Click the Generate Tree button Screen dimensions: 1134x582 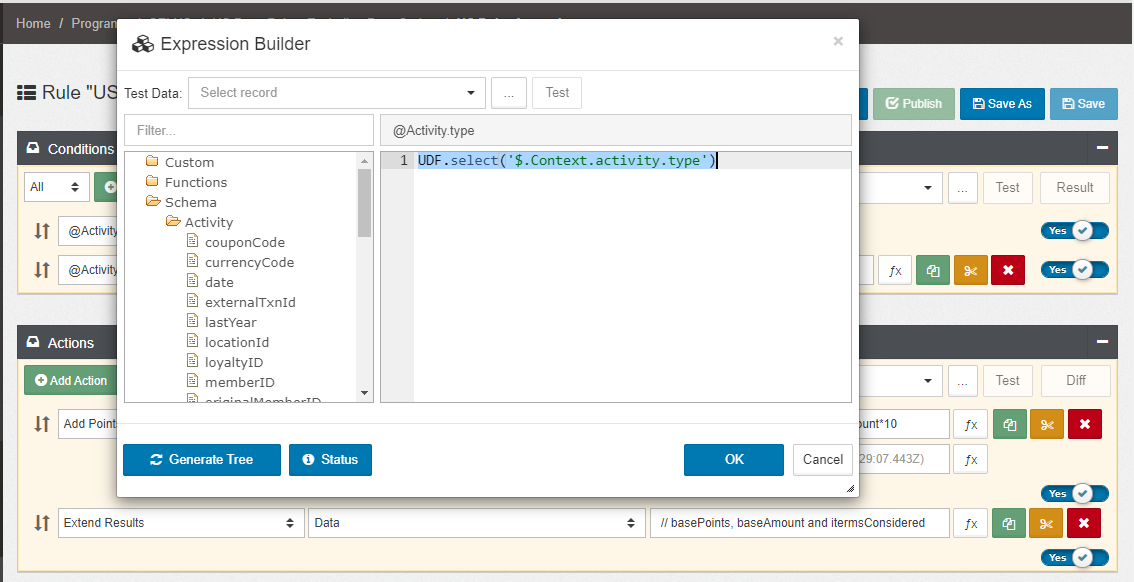pos(201,460)
